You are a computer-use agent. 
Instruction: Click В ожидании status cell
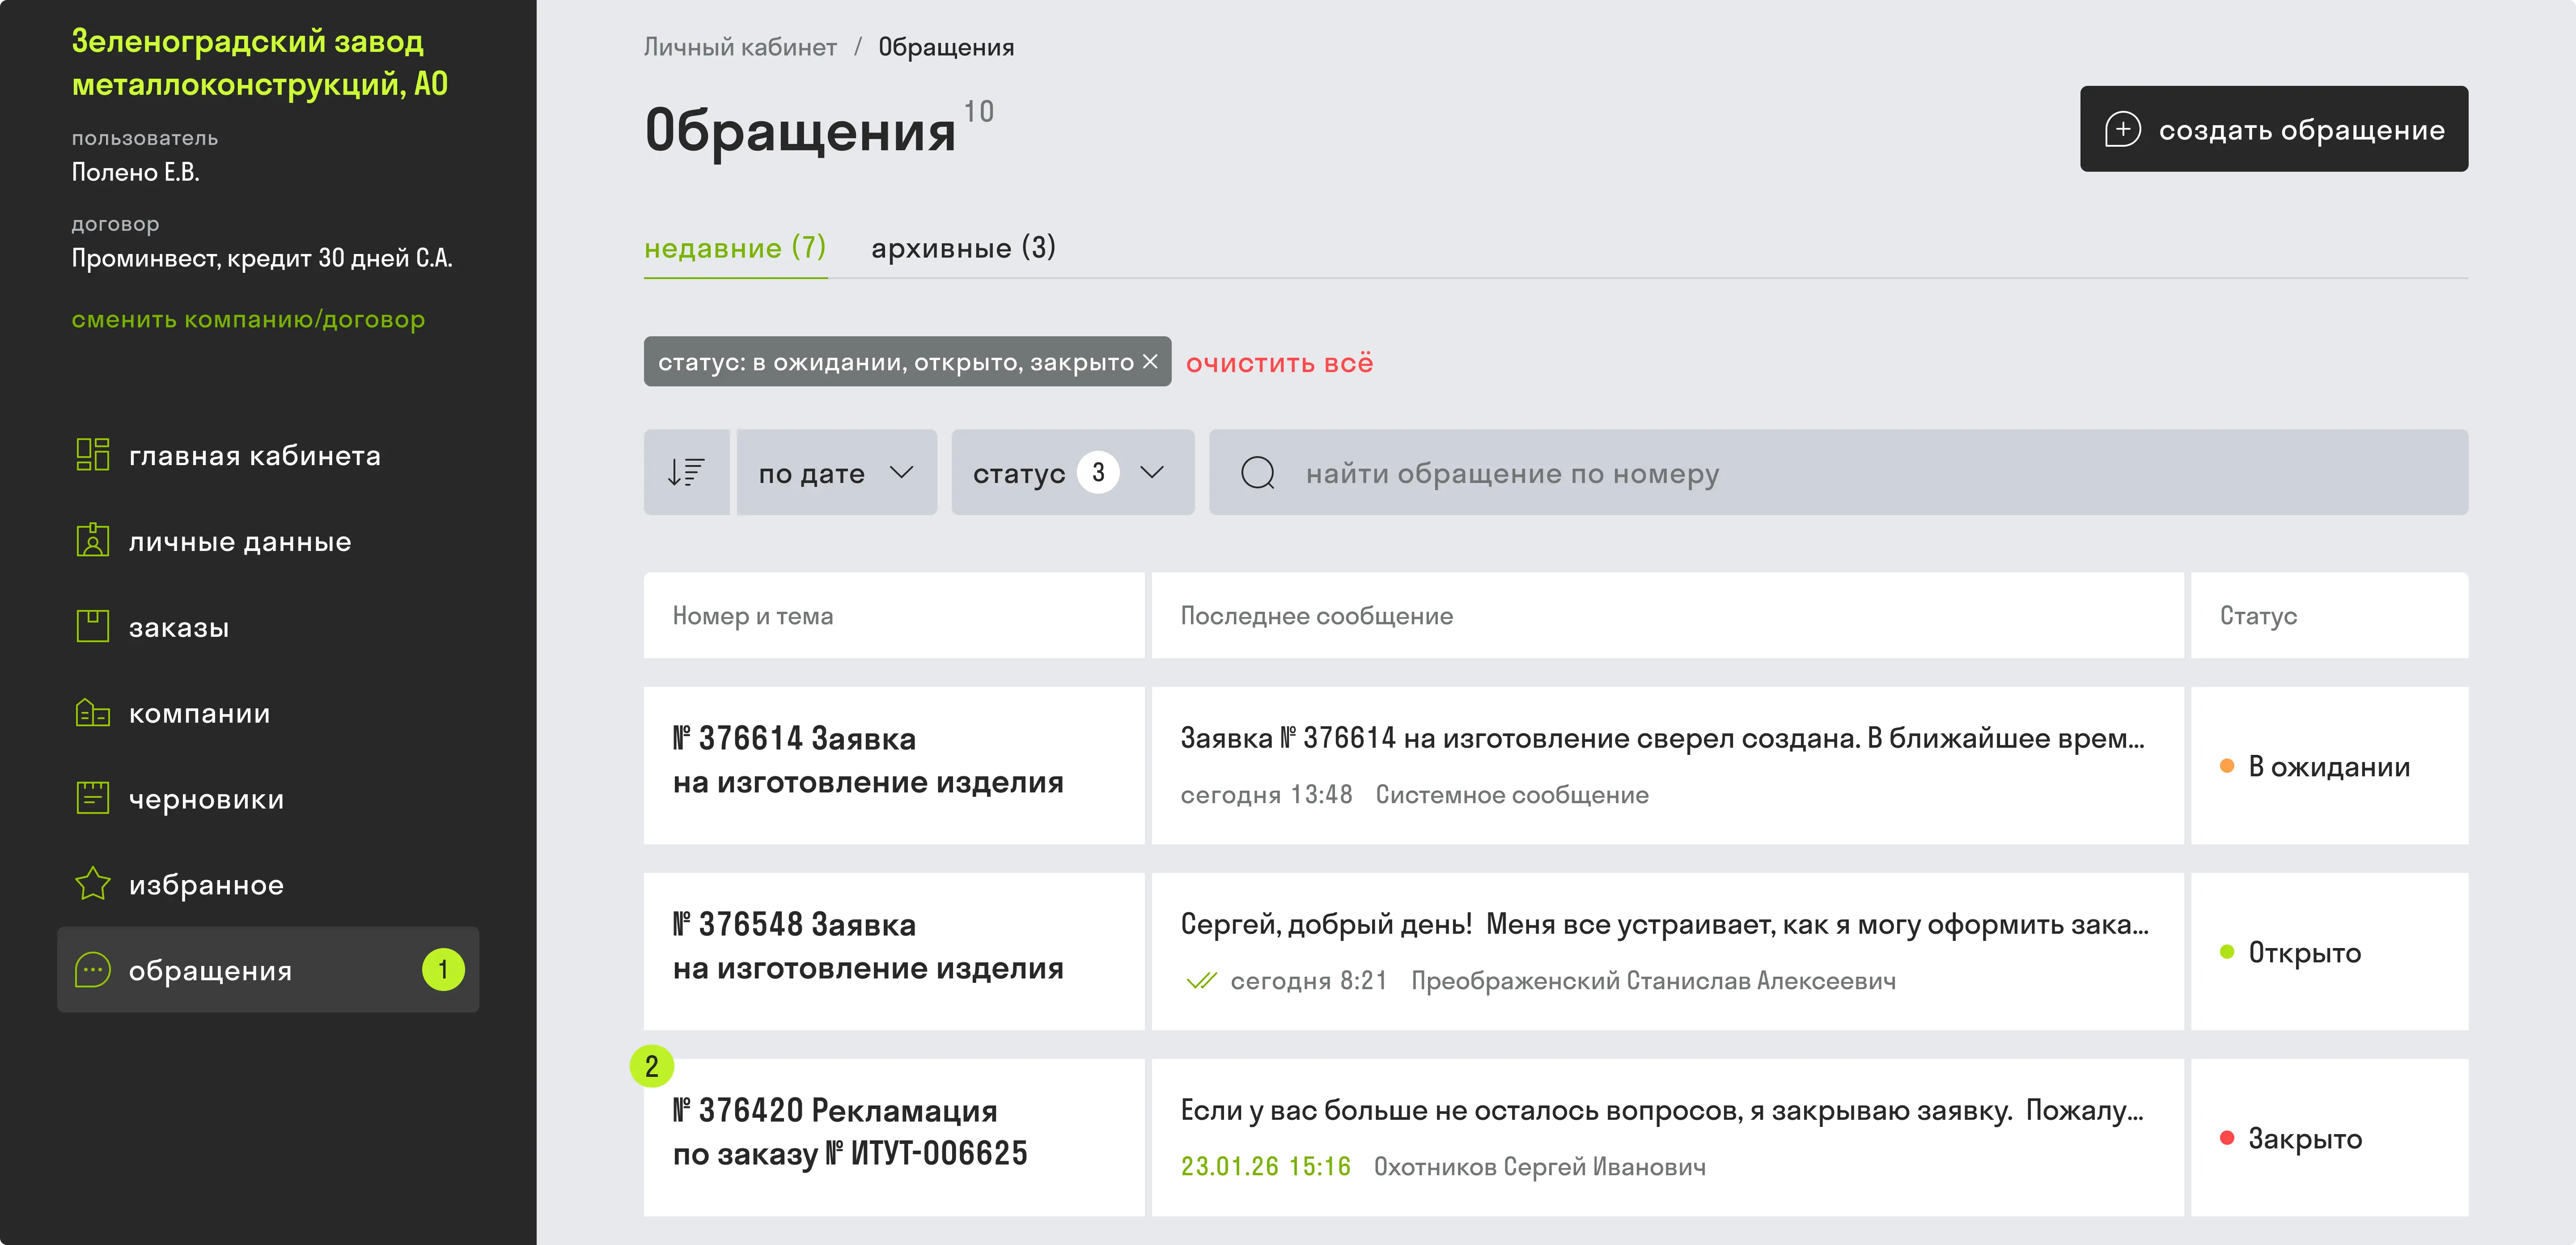[2329, 765]
